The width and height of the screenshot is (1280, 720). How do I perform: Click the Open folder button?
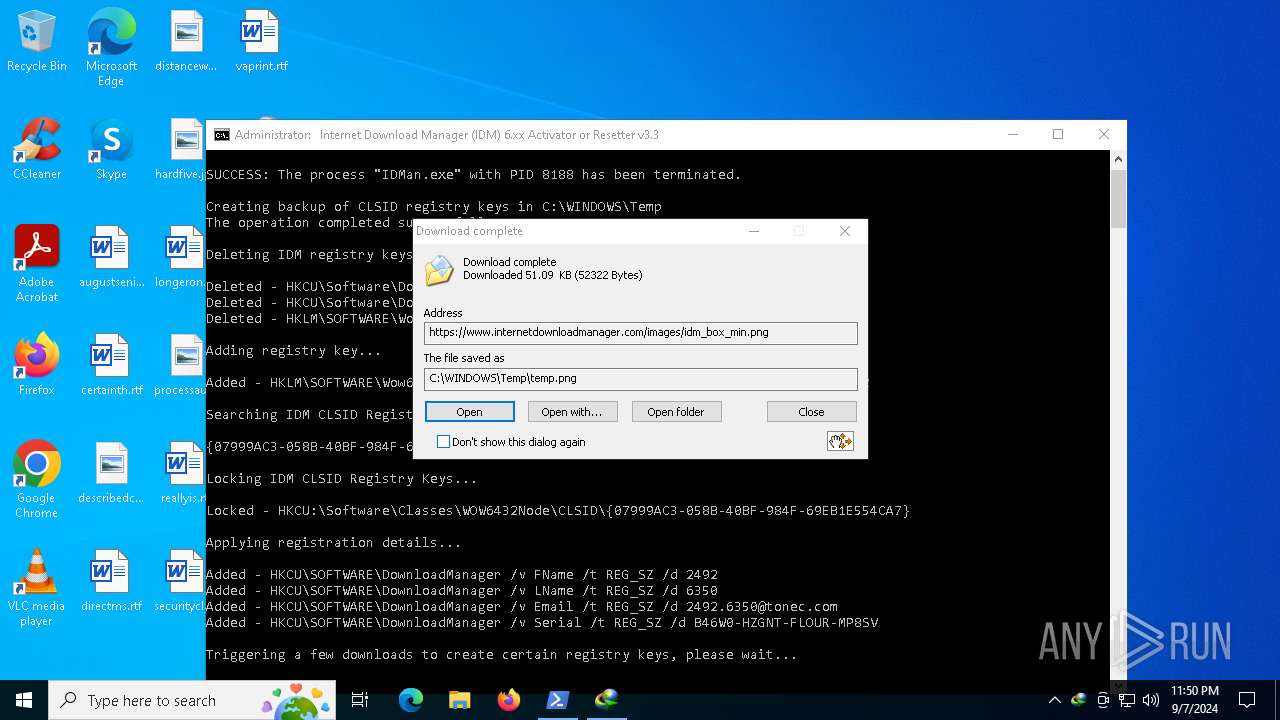pyautogui.click(x=676, y=412)
